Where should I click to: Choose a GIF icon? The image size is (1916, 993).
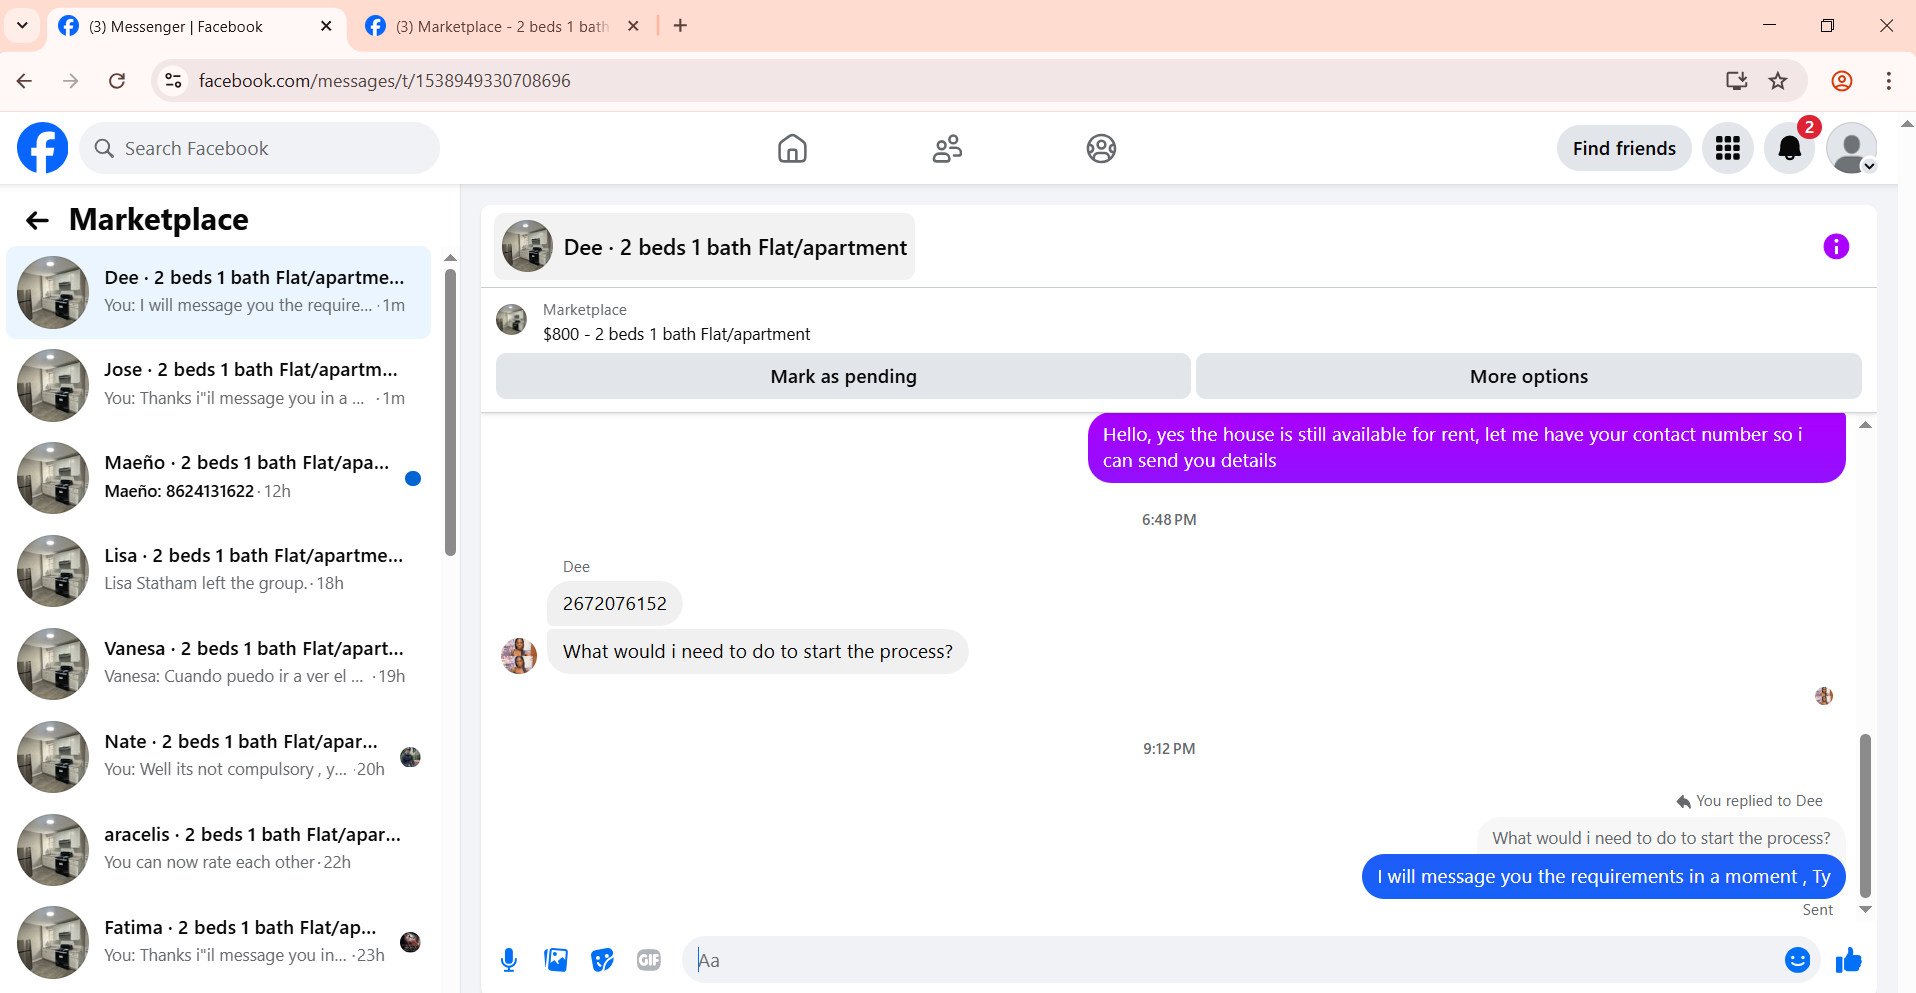point(649,960)
